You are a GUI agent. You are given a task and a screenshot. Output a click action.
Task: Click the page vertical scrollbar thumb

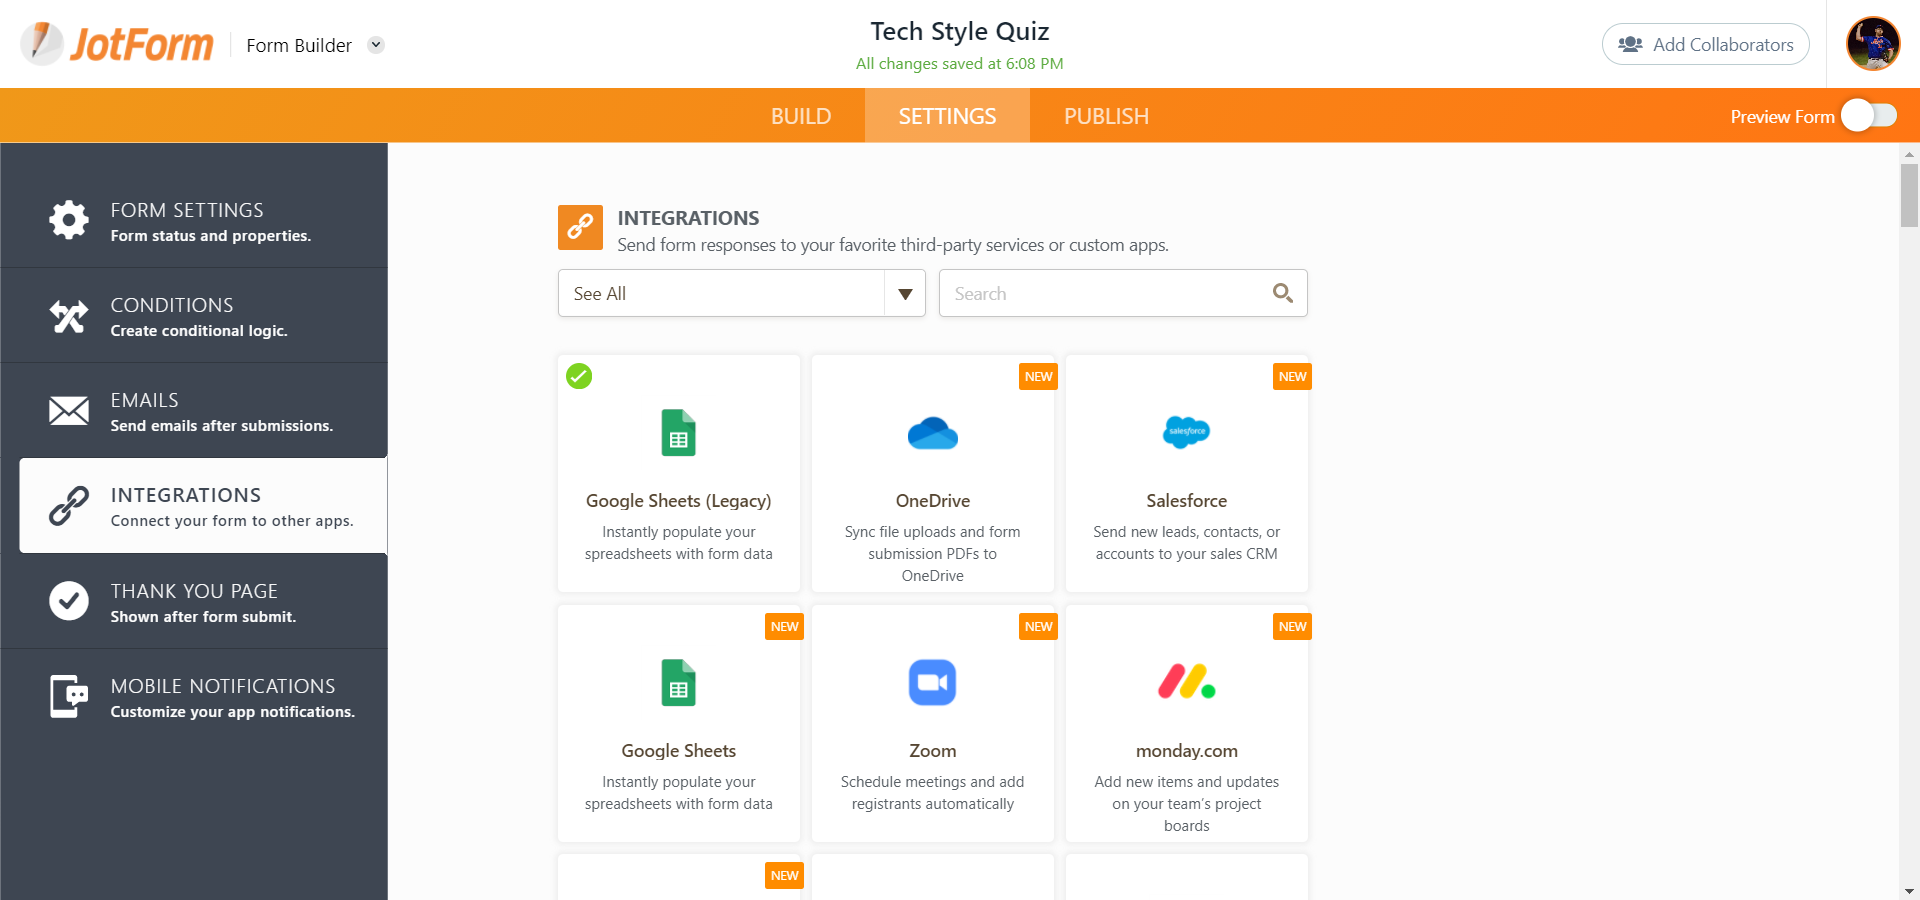tap(1910, 196)
